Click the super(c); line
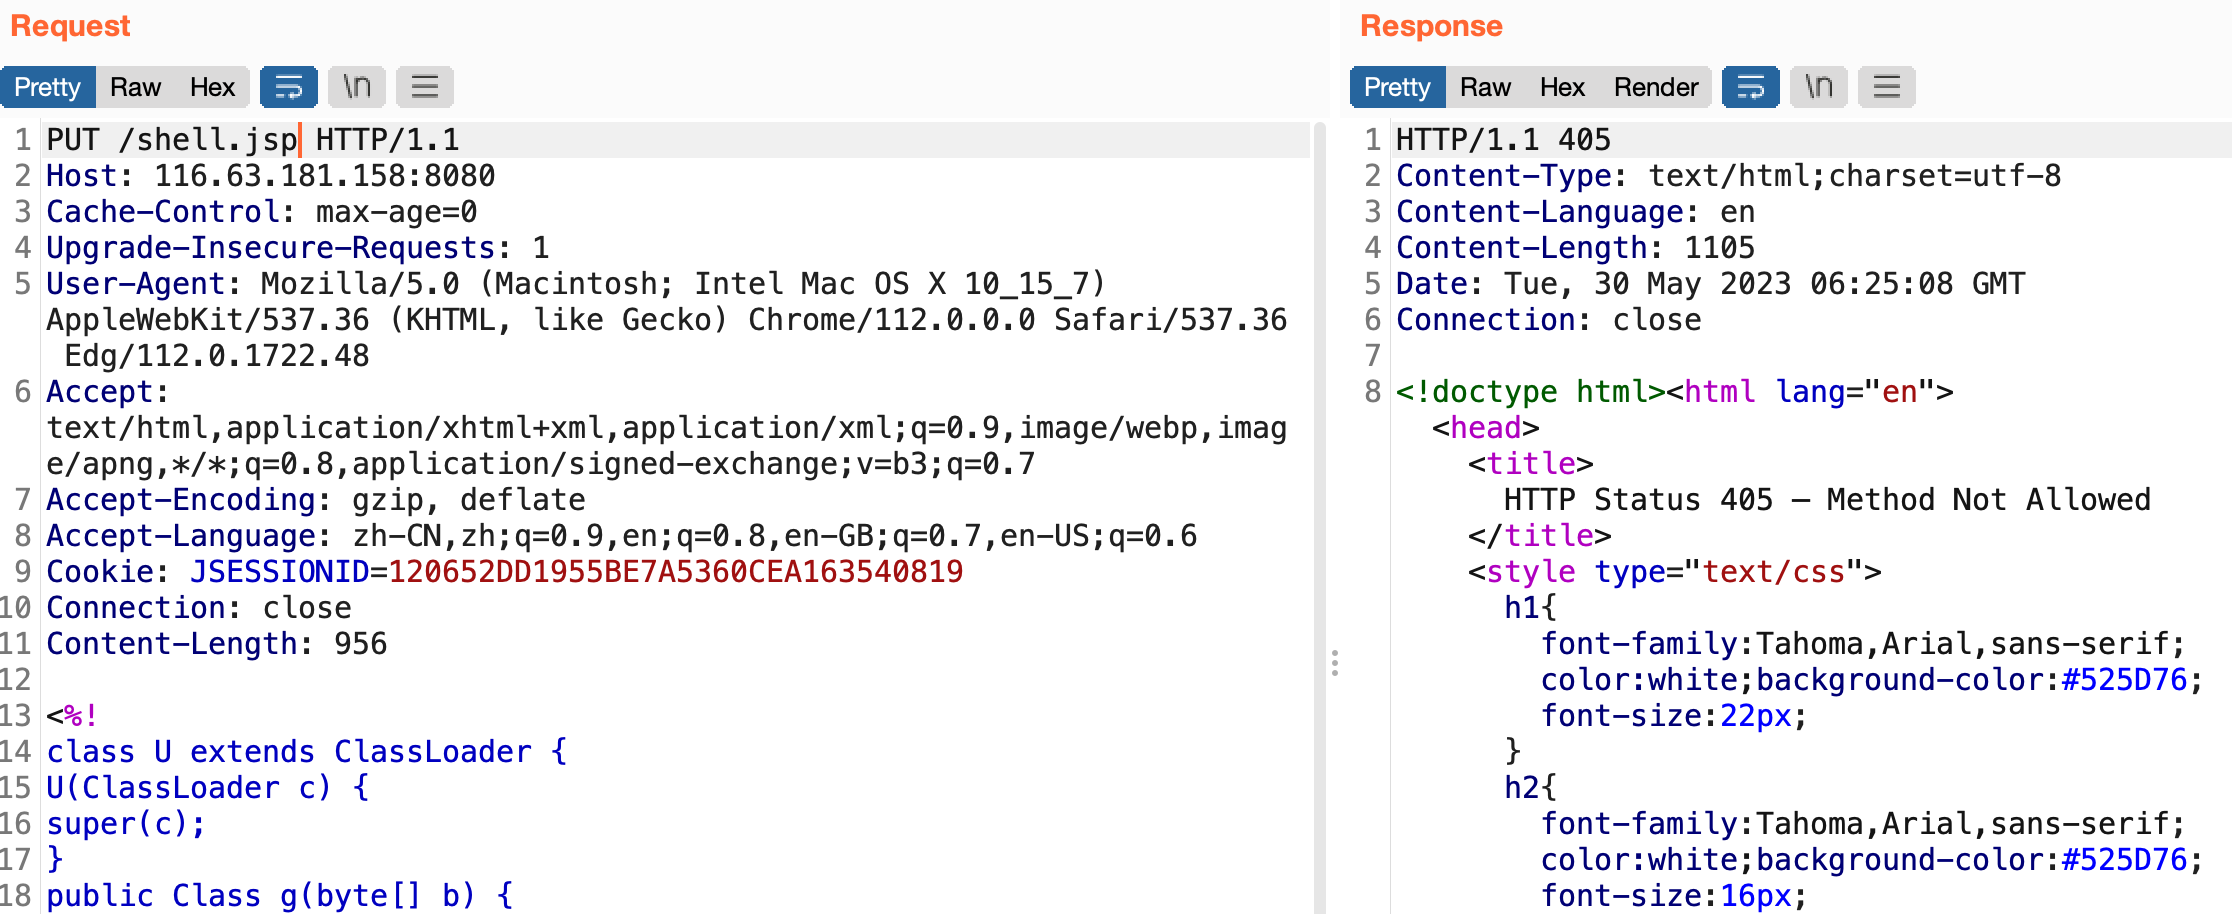Viewport: 2232px width, 914px height. [126, 824]
